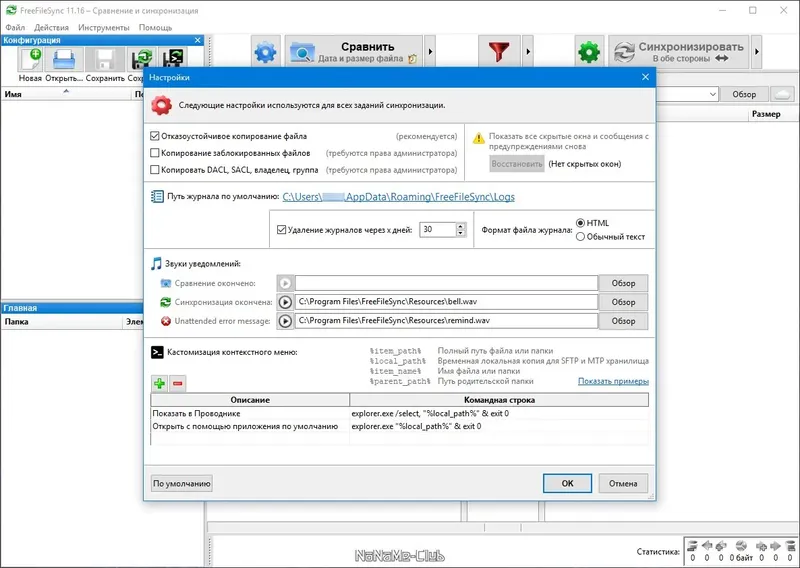Browse sound file for Синхронизация окончена
This screenshot has height=568, width=800.
tap(623, 302)
